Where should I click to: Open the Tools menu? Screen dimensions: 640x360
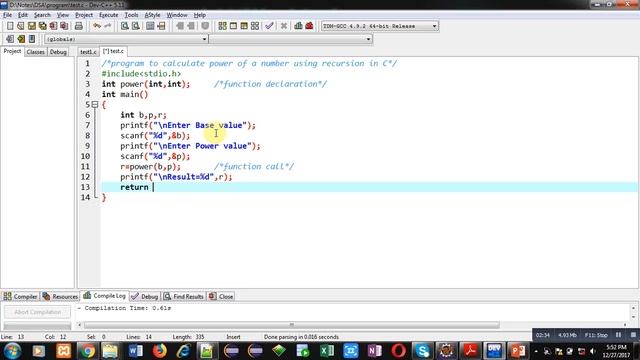click(x=131, y=15)
